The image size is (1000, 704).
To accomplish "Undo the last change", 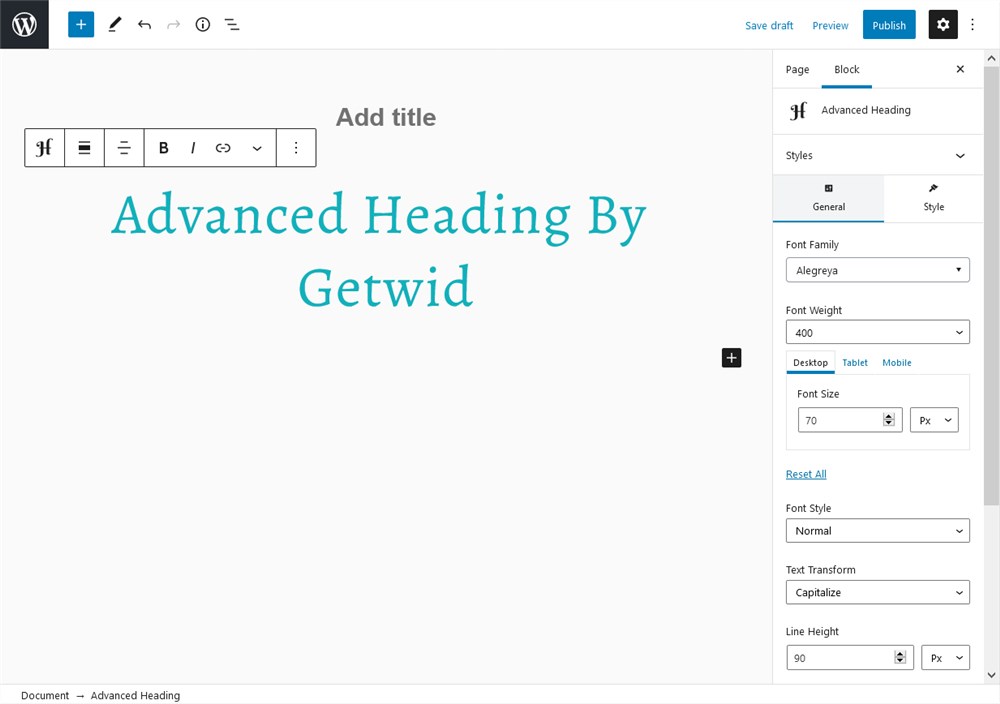I will tap(144, 25).
